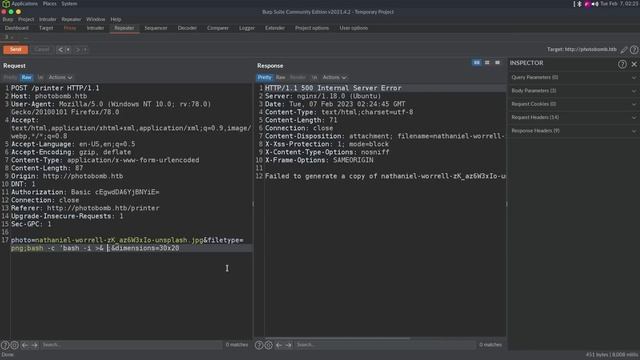The width and height of the screenshot is (640, 360).
Task: Go to next request in Repeater history
Action: pyautogui.click(x=78, y=50)
